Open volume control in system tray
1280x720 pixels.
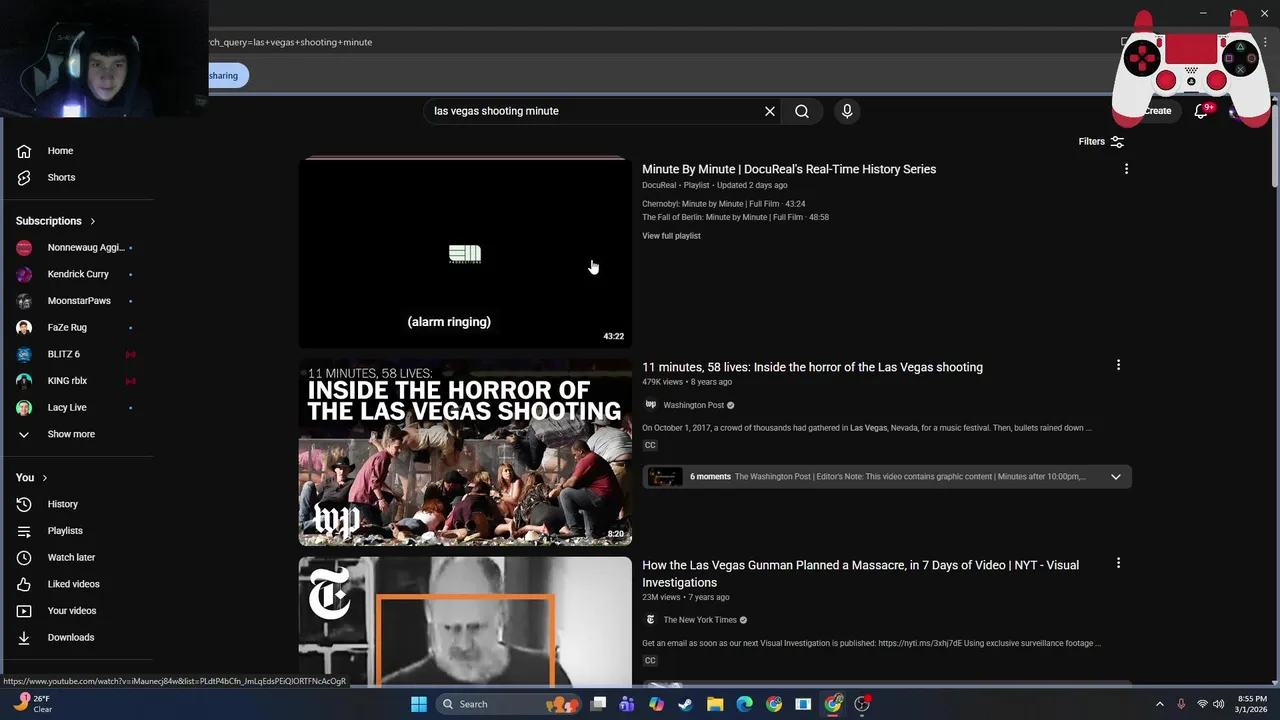[1219, 704]
